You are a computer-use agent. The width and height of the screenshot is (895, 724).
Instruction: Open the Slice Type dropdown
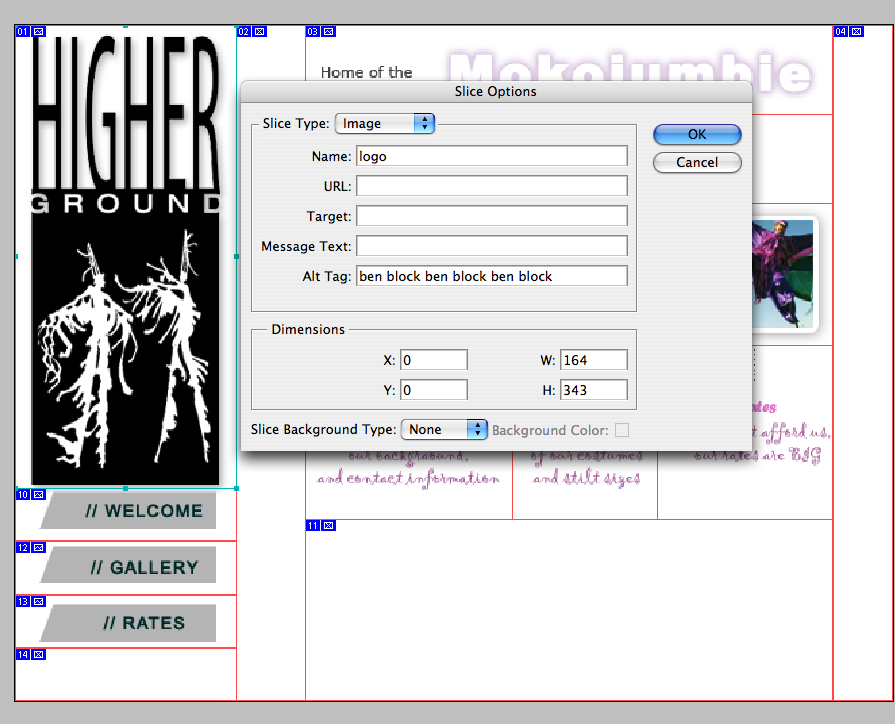click(385, 123)
